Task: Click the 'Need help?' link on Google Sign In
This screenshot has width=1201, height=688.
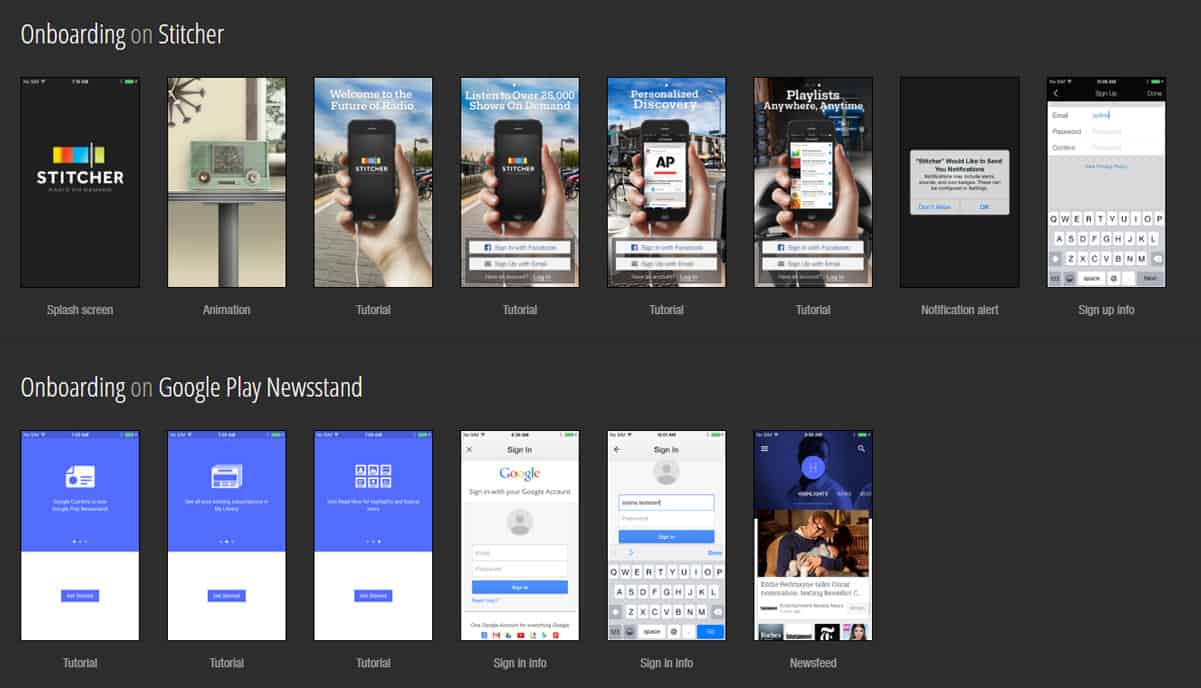Action: click(484, 601)
